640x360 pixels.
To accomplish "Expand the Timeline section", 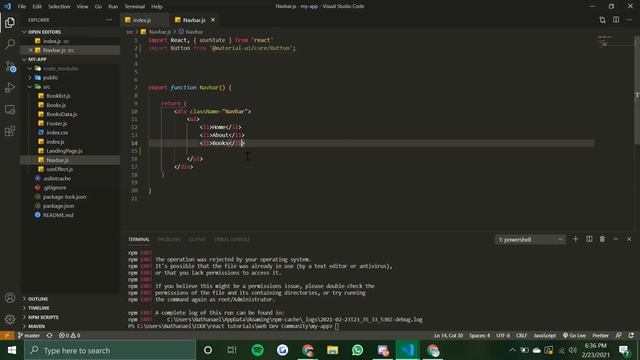I will (39, 308).
